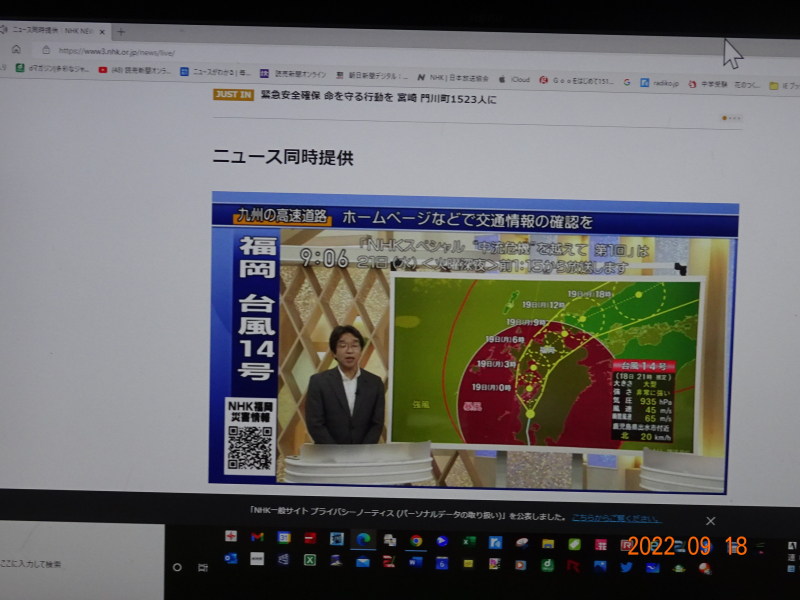Viewport: 800px width, 600px height.
Task: Open the dマガジン bookmark
Action: (x=52, y=68)
